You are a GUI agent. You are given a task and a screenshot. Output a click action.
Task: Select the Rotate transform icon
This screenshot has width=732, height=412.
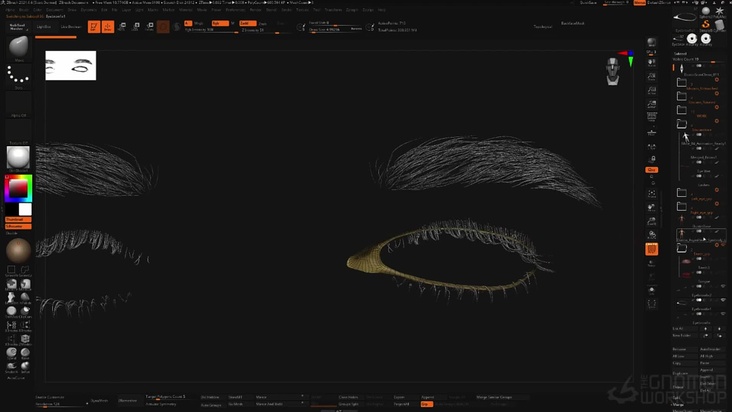150,27
